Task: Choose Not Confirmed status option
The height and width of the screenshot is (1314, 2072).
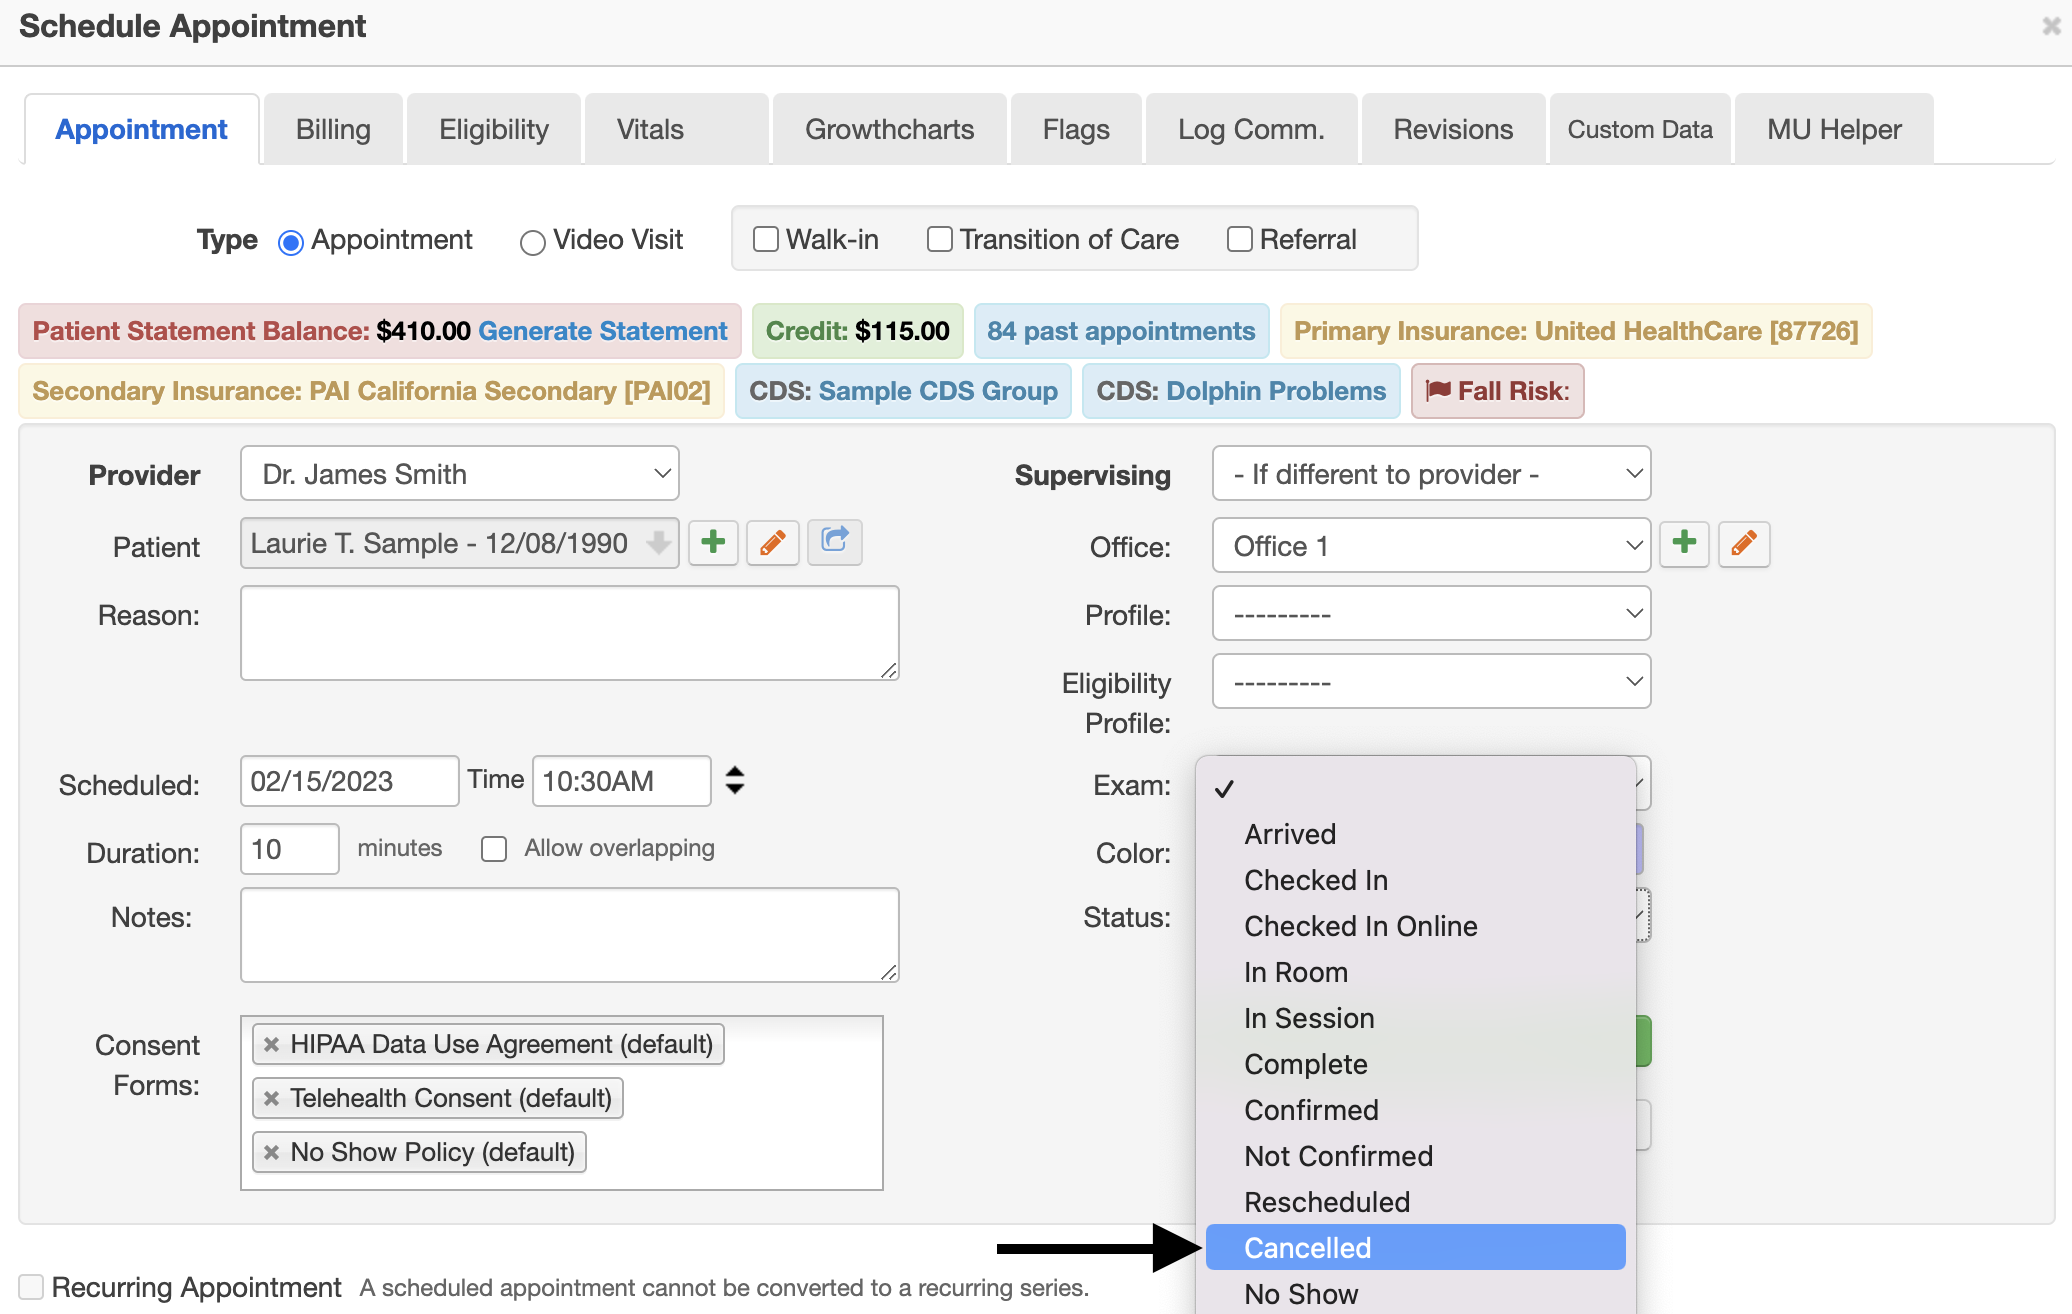Action: point(1416,1156)
